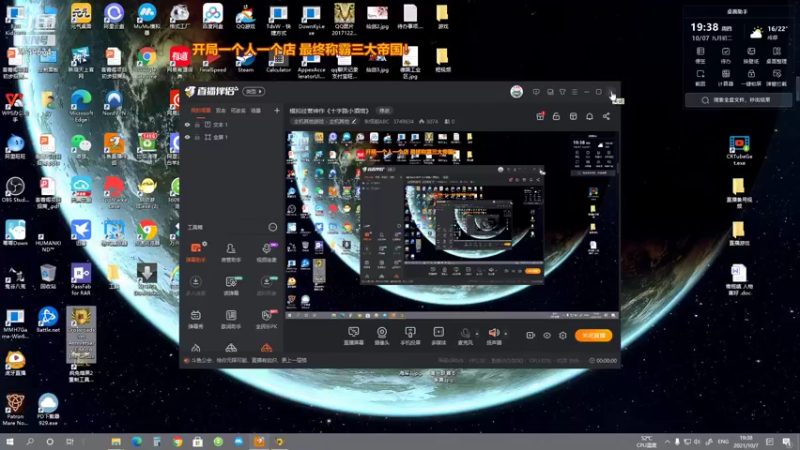Add a 摄像头 camera source
Viewport: 800px width, 450px height.
coord(382,336)
